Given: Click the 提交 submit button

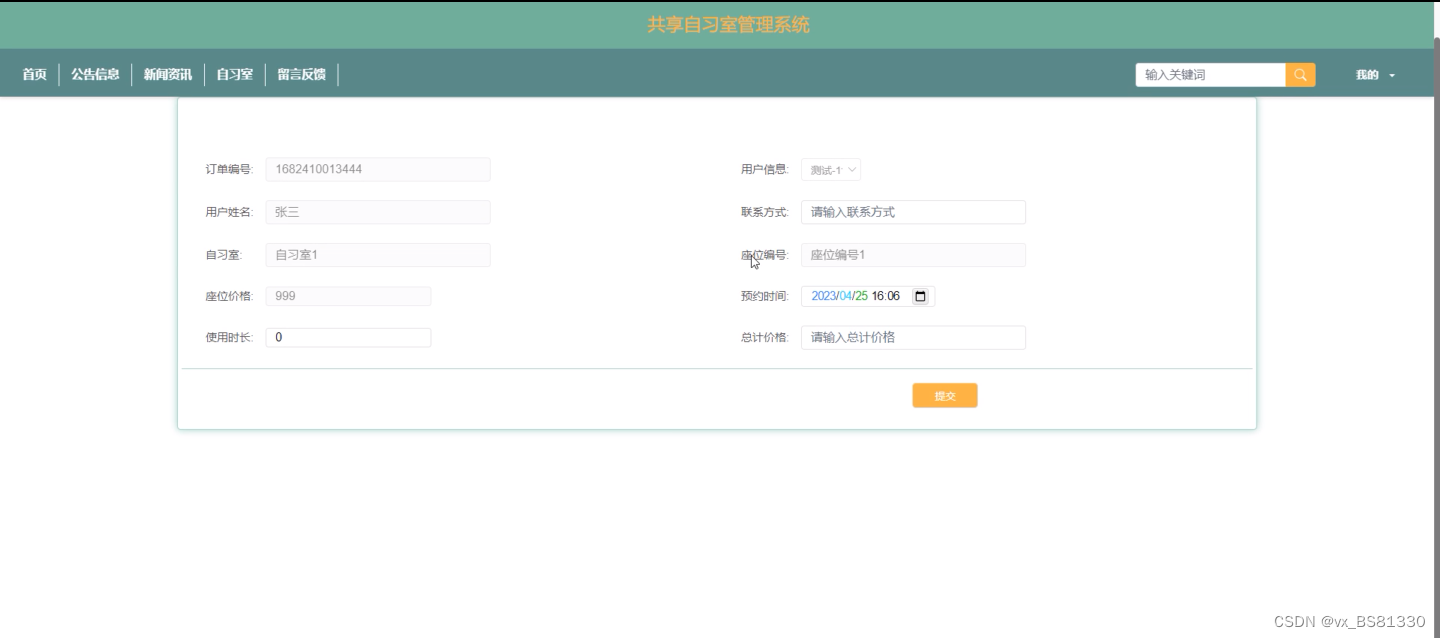Looking at the screenshot, I should 945,396.
